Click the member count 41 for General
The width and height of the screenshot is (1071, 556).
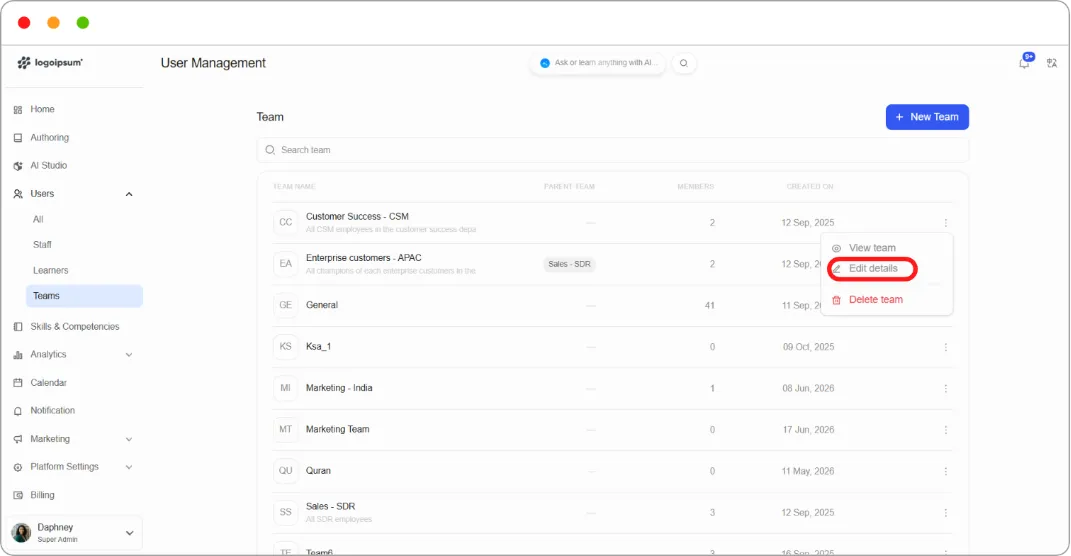pos(710,305)
